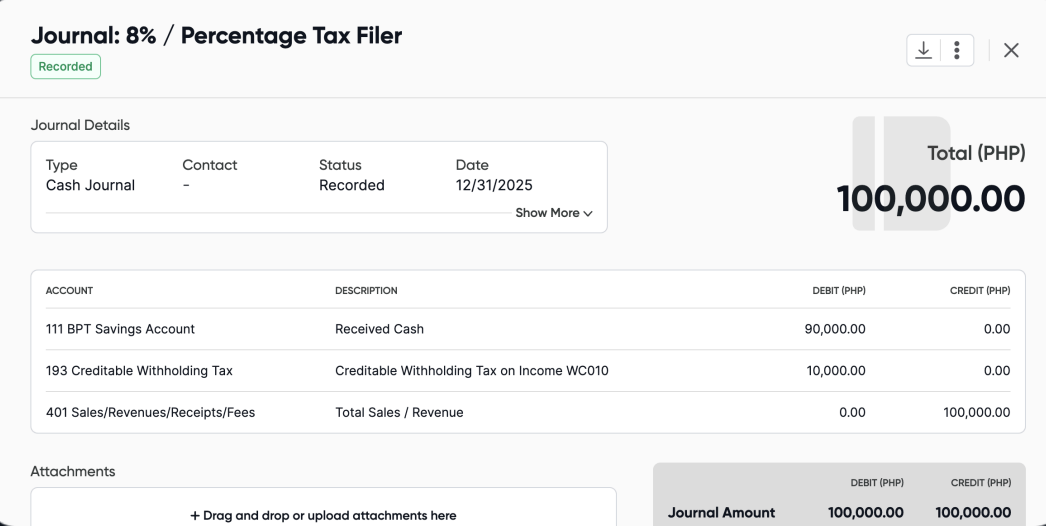Open the three-dot more options menu
1046x526 pixels.
[x=957, y=50]
